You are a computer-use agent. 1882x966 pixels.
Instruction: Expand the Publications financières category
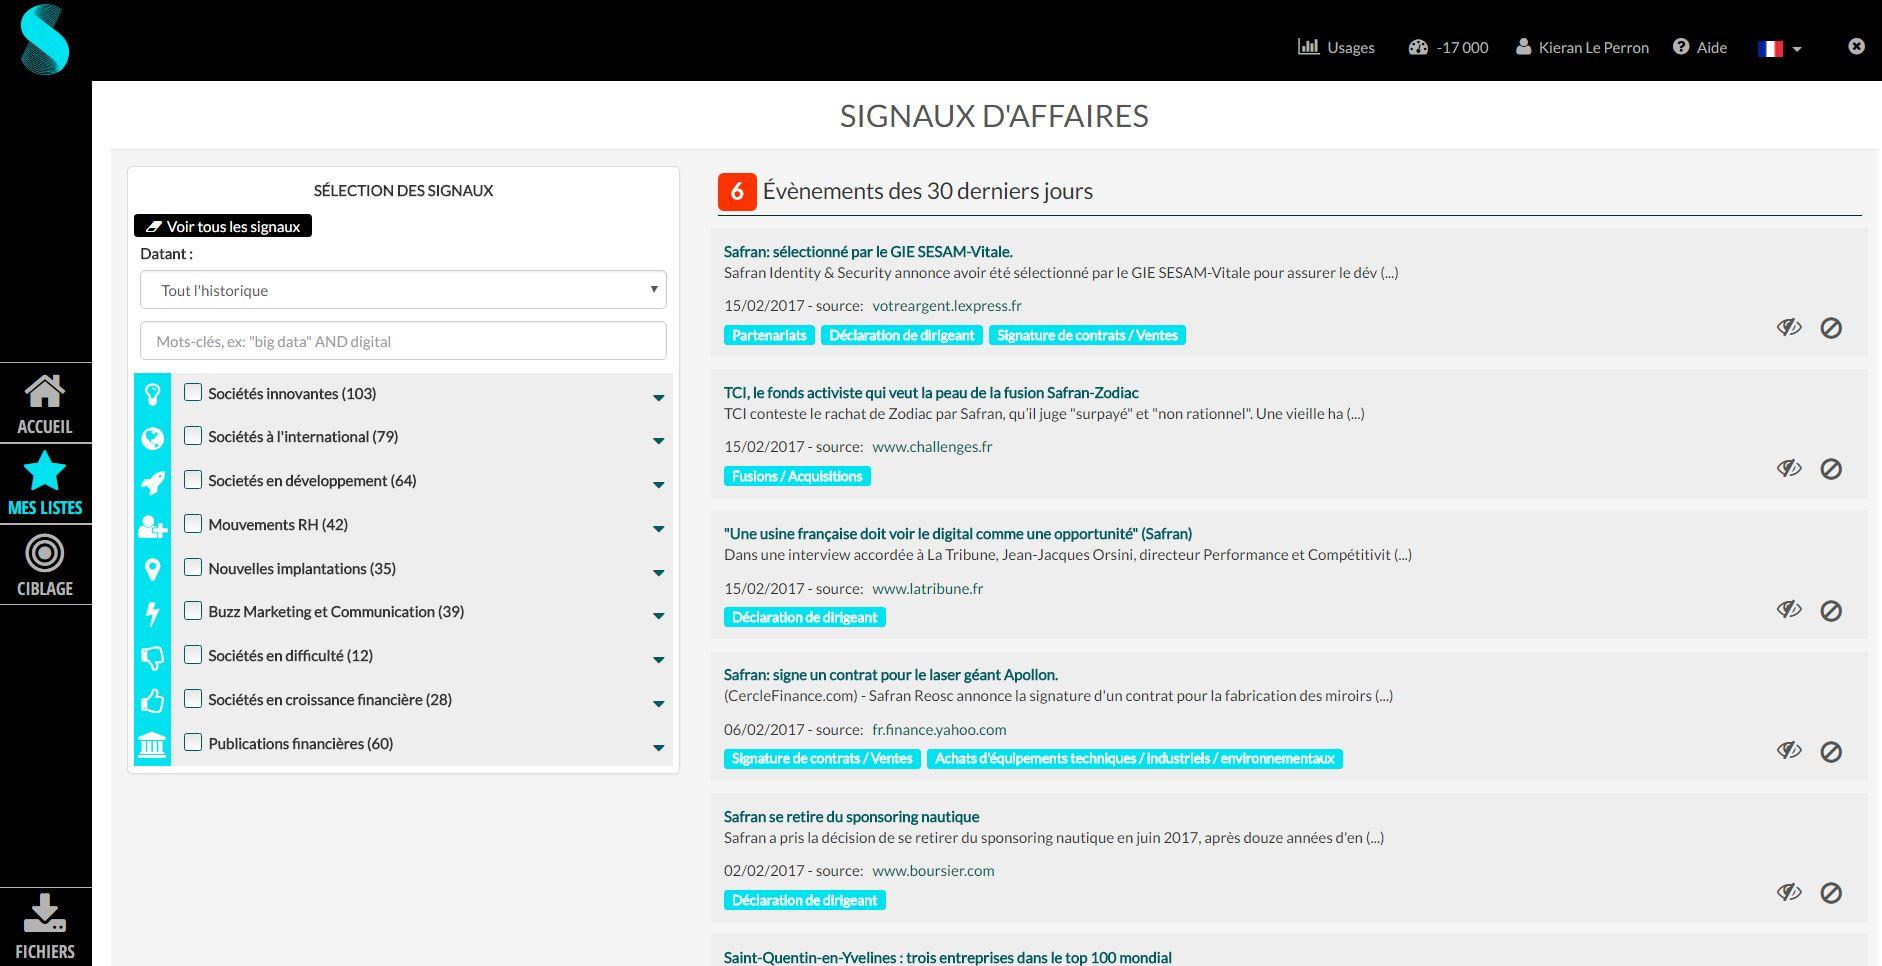coord(658,747)
